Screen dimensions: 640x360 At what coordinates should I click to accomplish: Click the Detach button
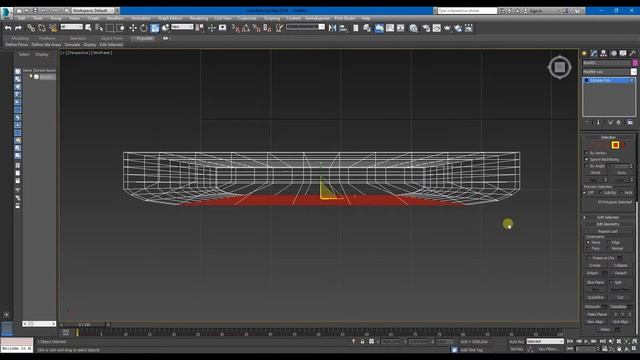coord(620,273)
